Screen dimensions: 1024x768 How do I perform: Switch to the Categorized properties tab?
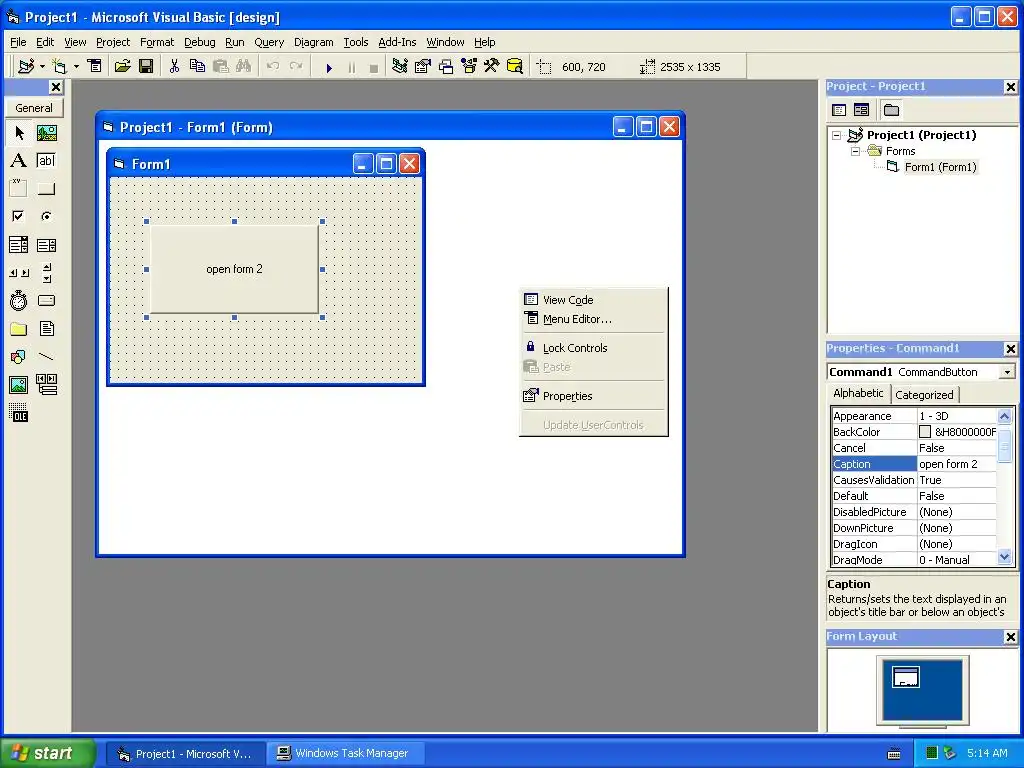click(924, 394)
